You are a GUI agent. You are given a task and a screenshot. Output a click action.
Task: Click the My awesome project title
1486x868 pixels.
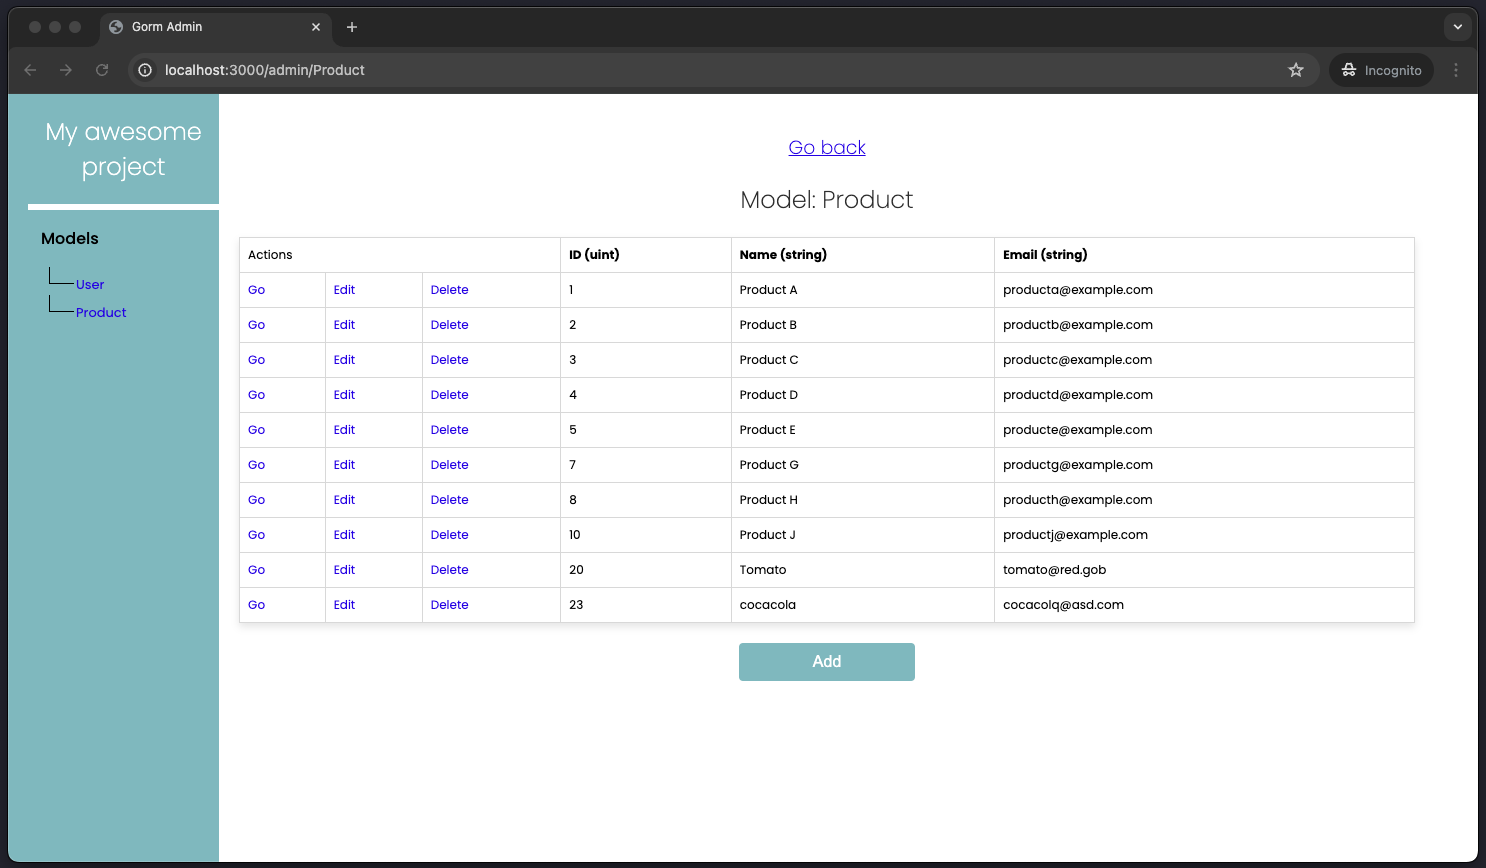point(124,149)
